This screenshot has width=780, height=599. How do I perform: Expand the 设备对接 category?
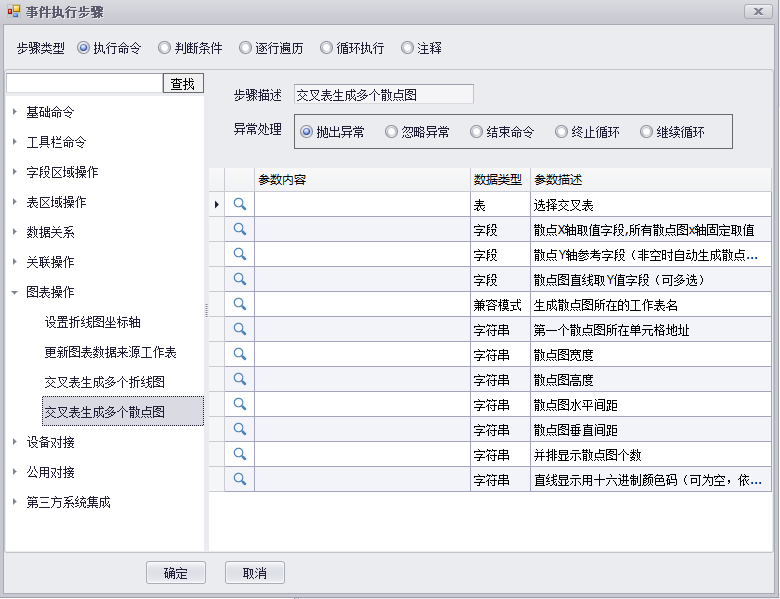point(15,442)
